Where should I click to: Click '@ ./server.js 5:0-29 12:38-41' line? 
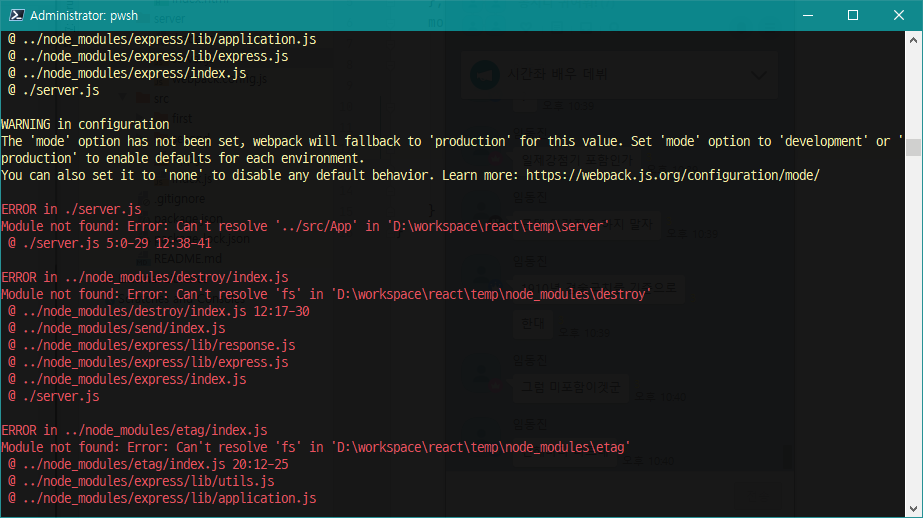109,243
